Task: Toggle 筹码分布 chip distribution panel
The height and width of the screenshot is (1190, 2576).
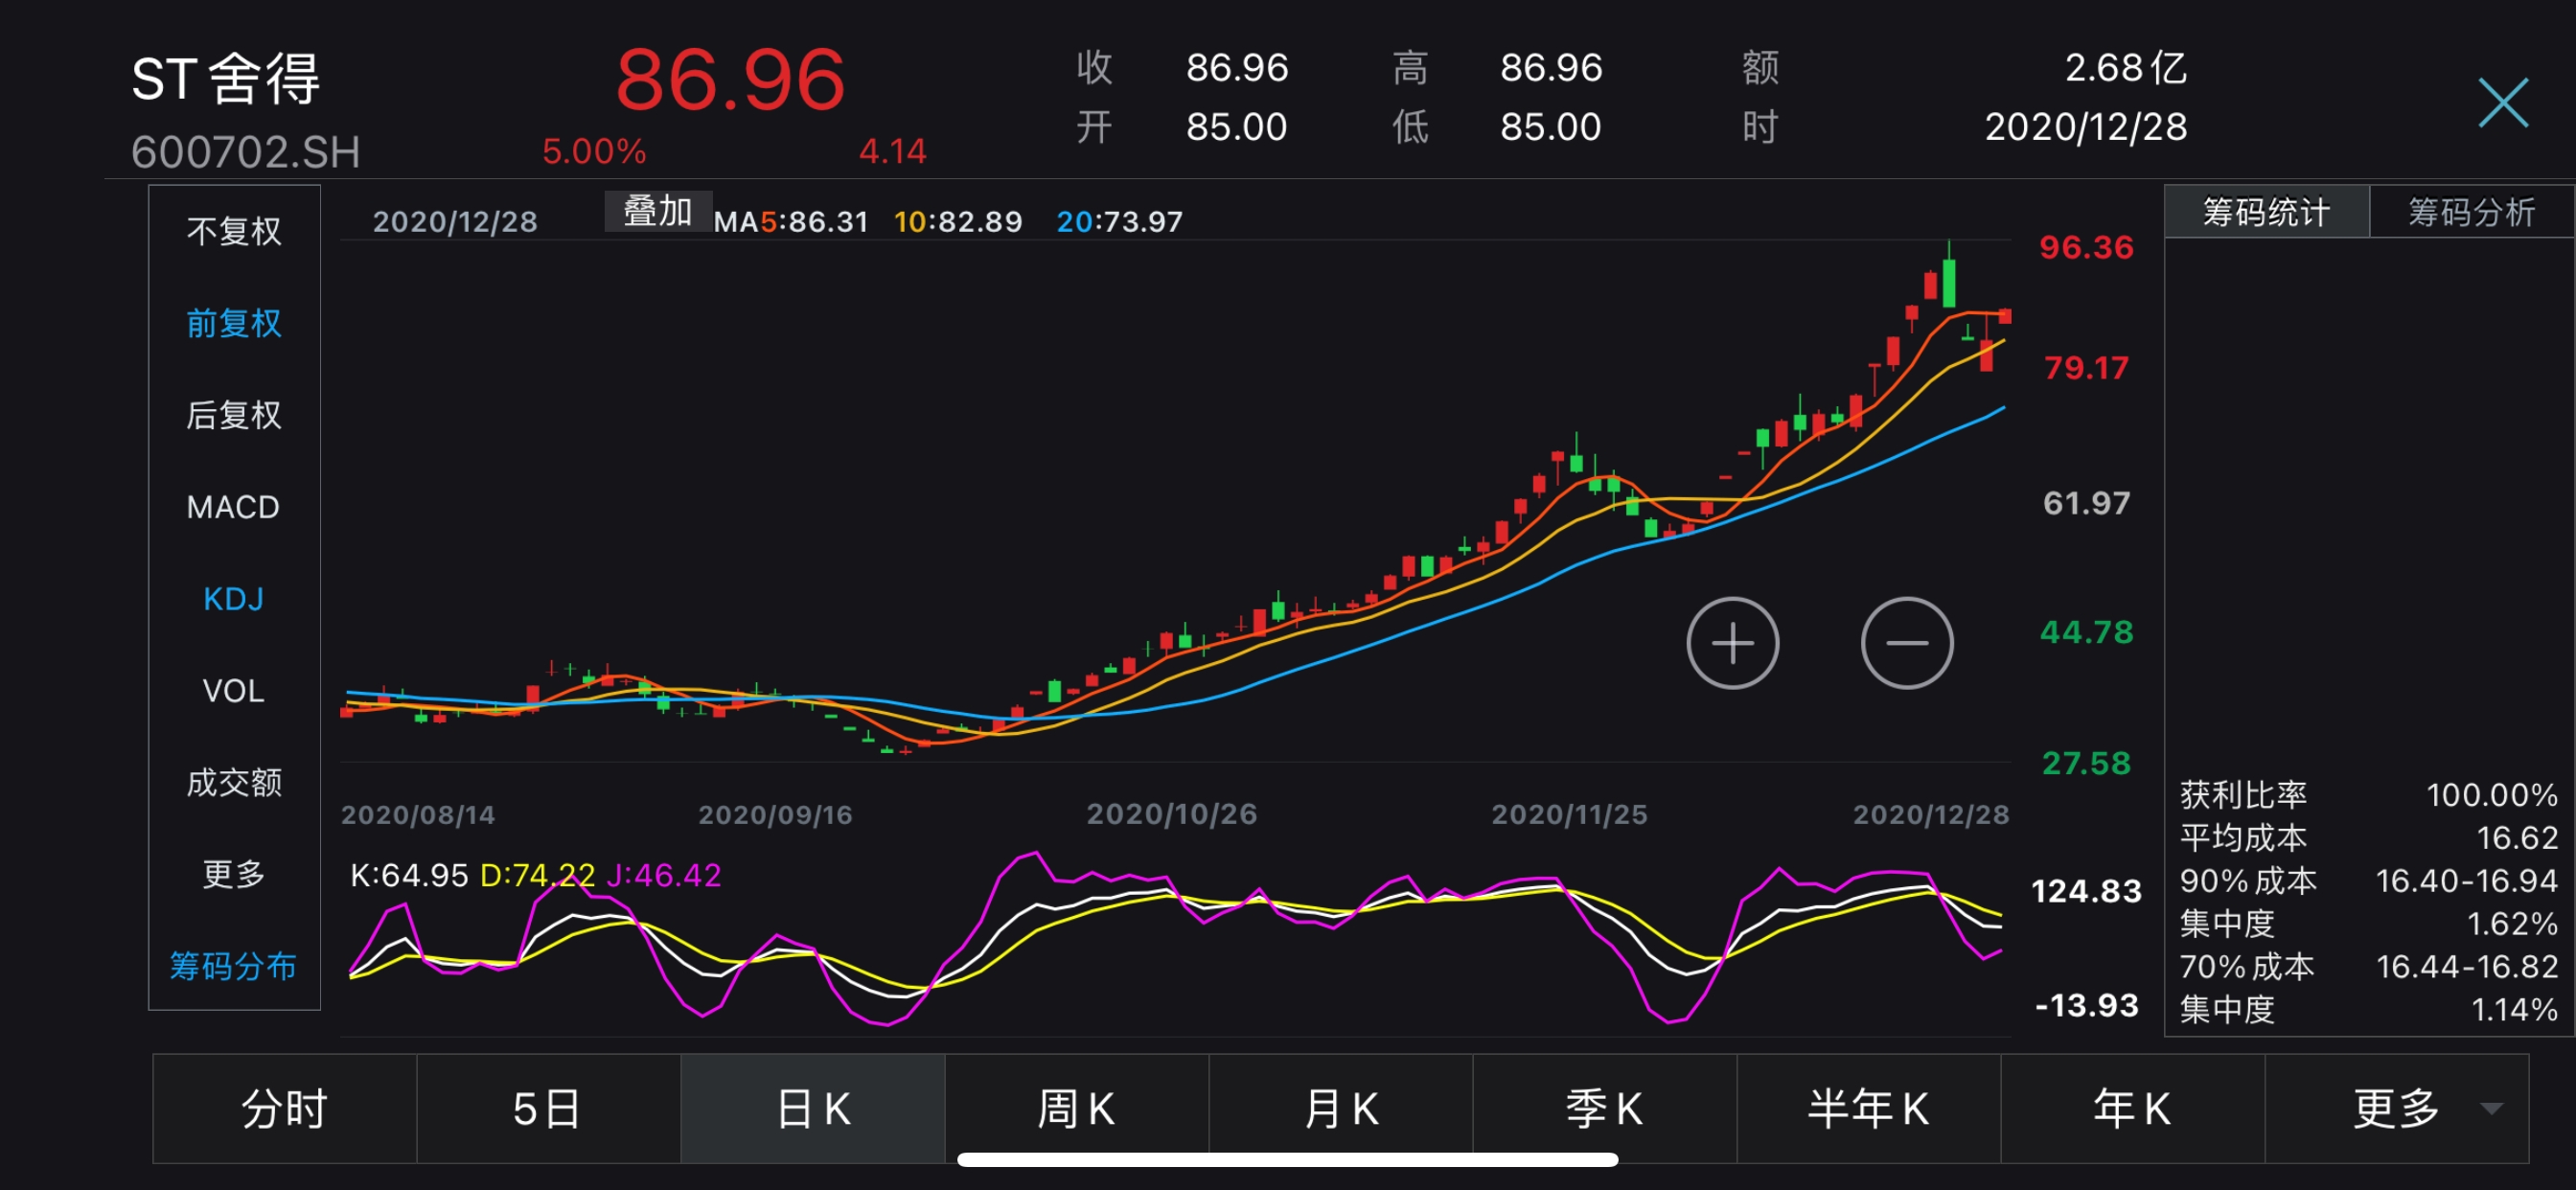Action: (234, 966)
